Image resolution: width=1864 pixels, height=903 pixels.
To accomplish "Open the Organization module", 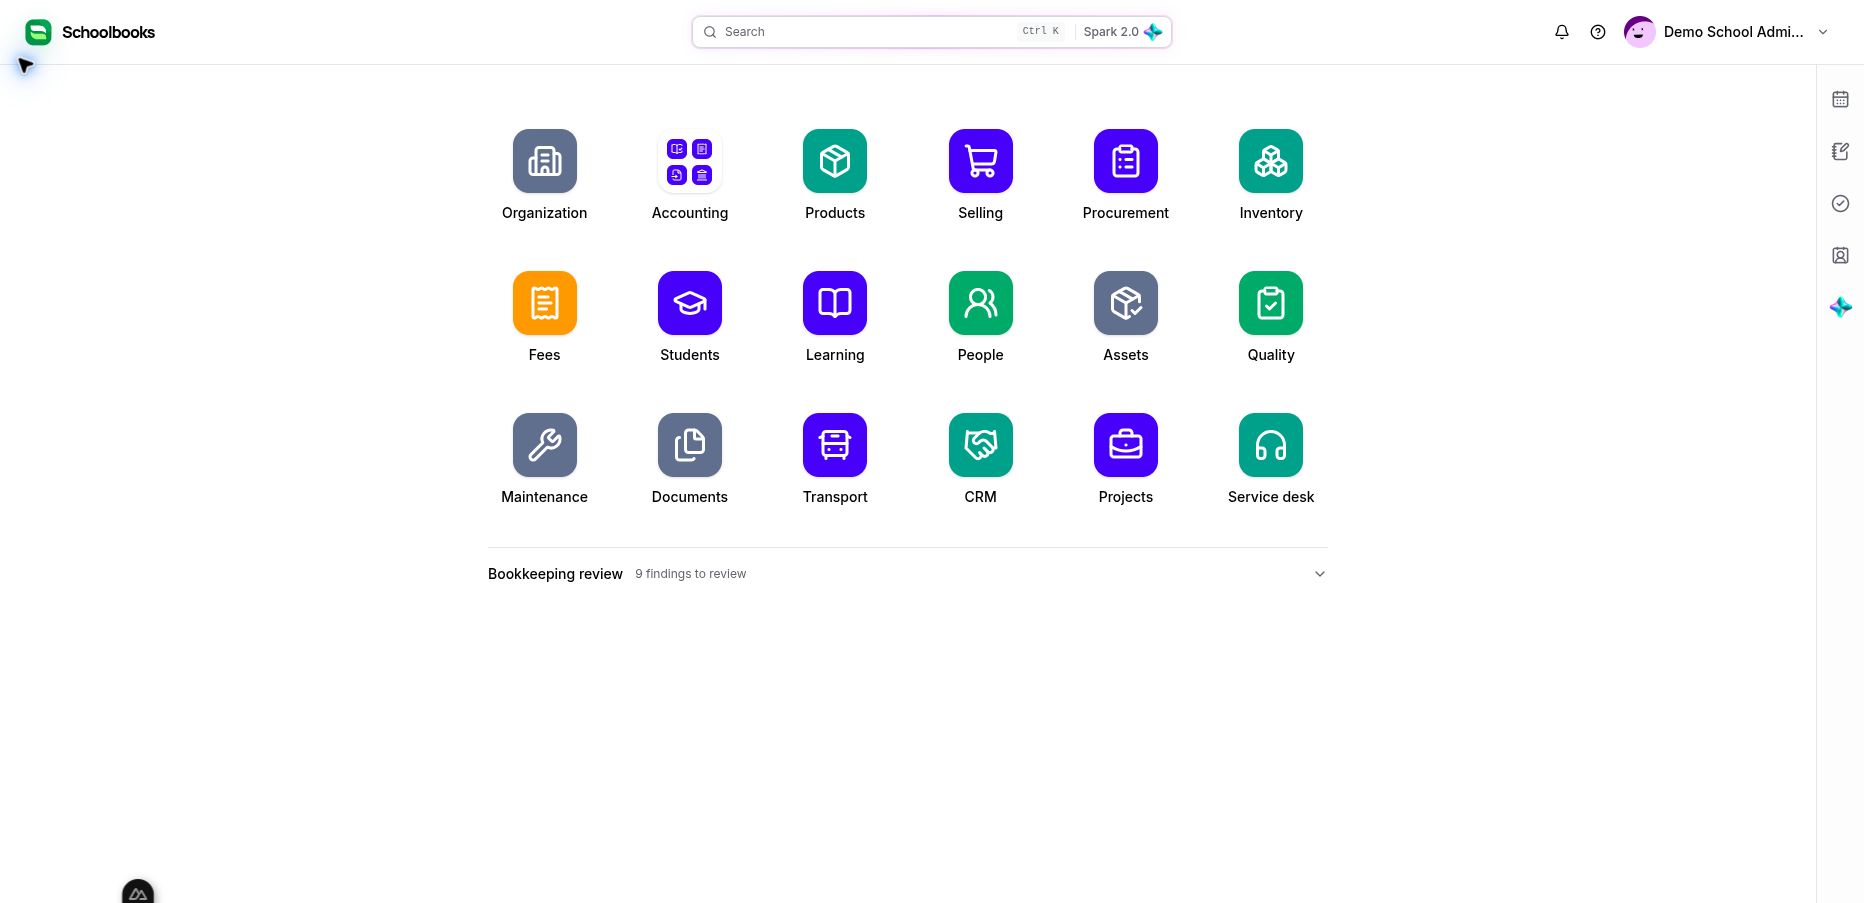I will coord(544,161).
